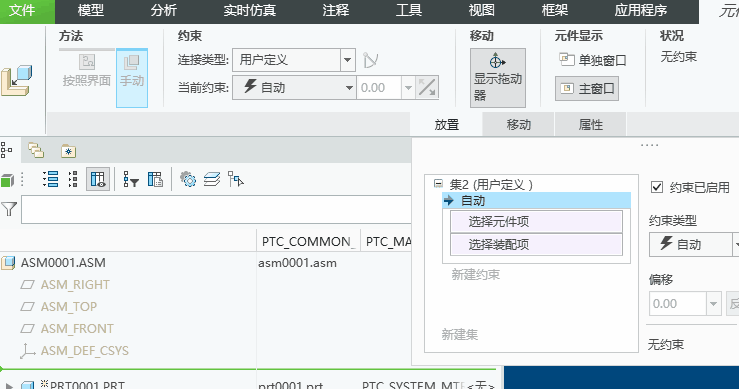Click the expand all tree icon
739x389 pixels.
tap(50, 180)
